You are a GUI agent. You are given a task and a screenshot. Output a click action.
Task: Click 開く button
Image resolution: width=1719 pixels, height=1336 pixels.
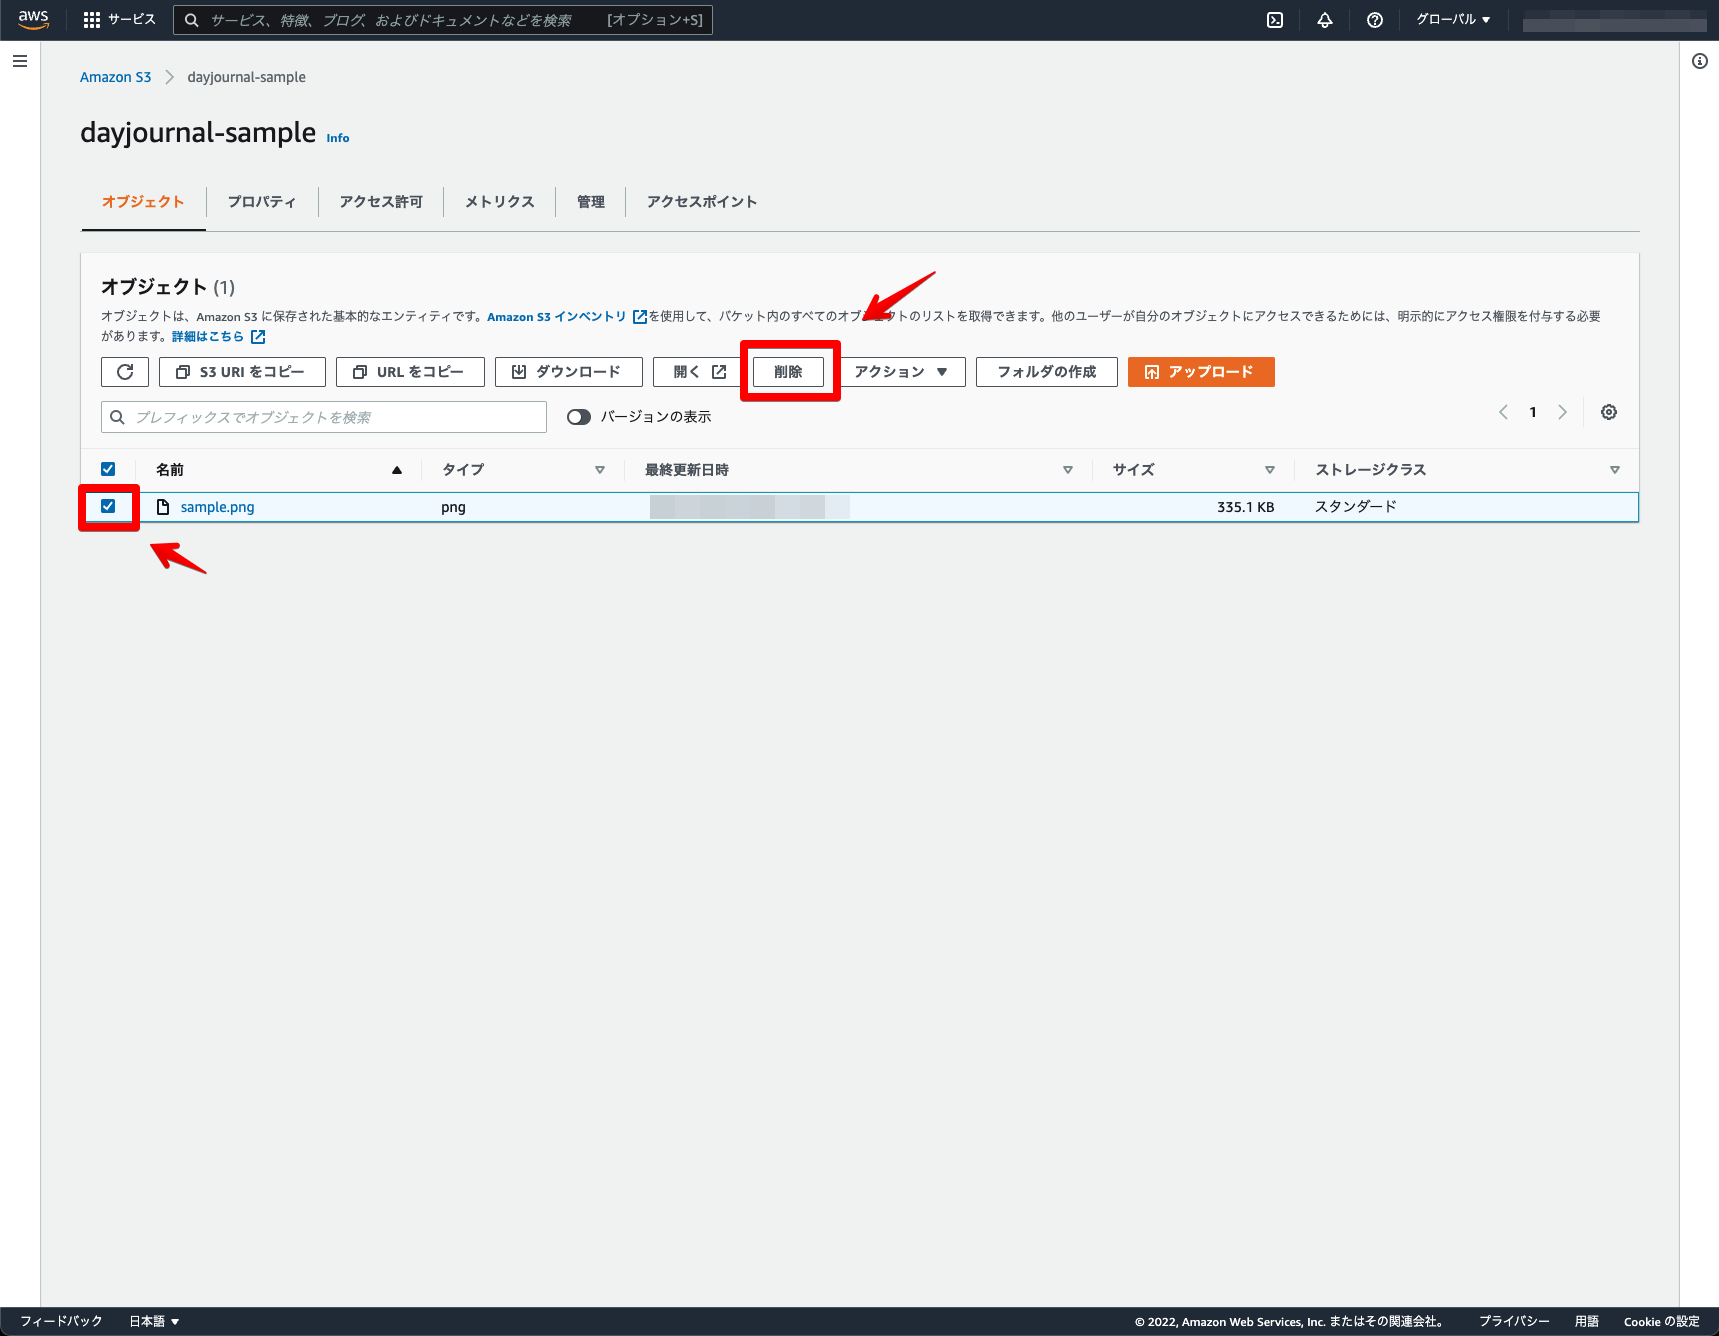point(700,372)
